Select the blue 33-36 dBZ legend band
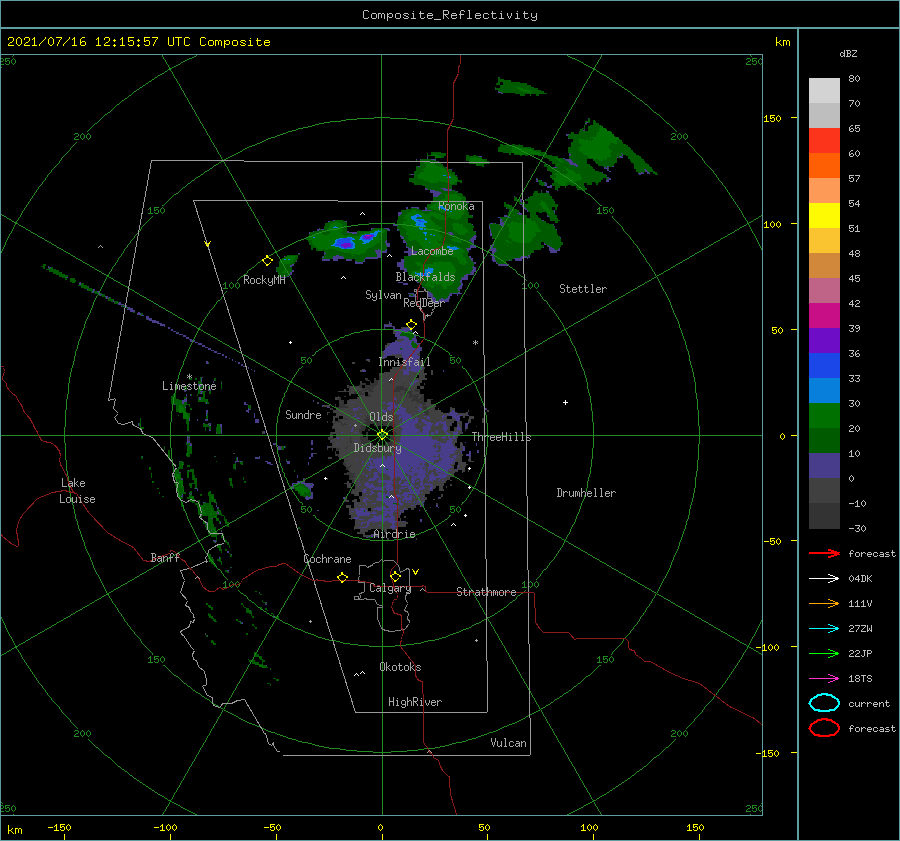This screenshot has width=900, height=841. (824, 366)
